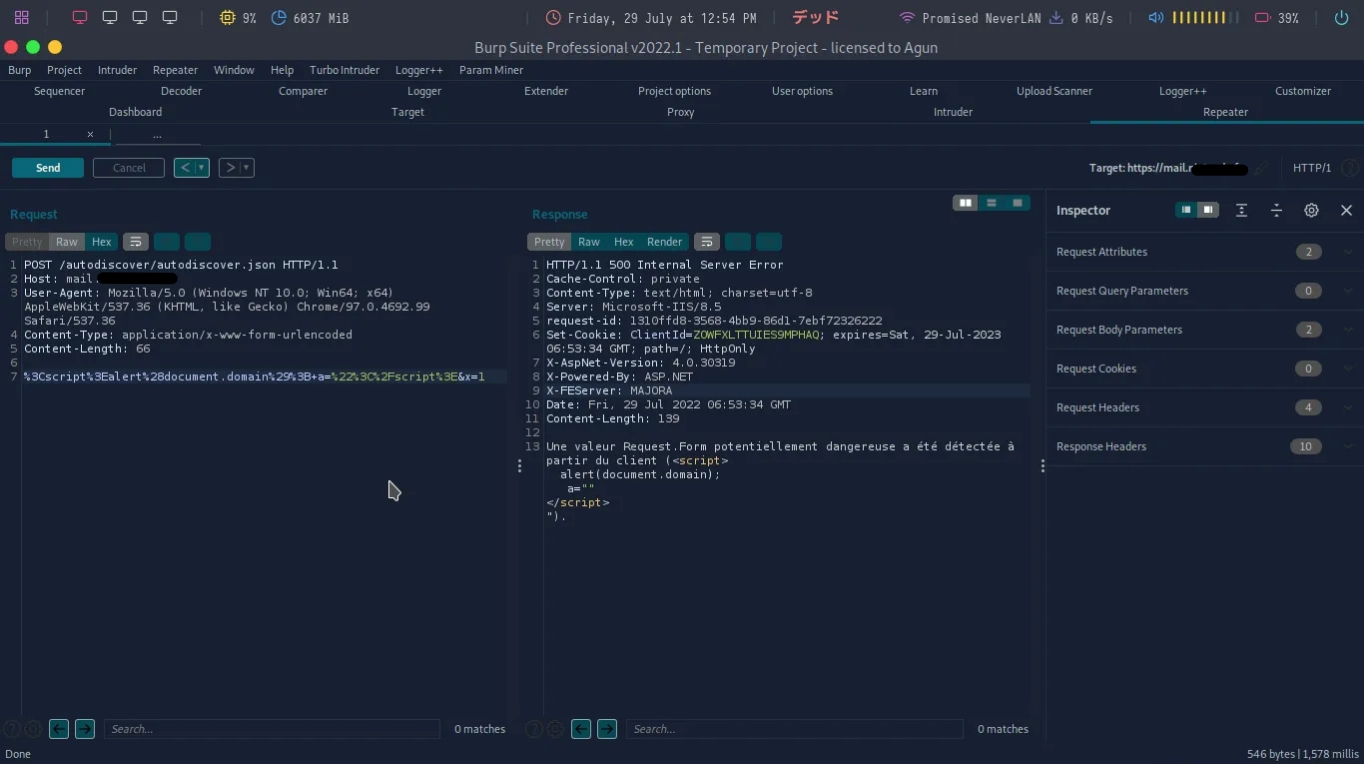The image size is (1364, 764).
Task: Select combined tabbed request/response layout
Action: [x=1017, y=203]
